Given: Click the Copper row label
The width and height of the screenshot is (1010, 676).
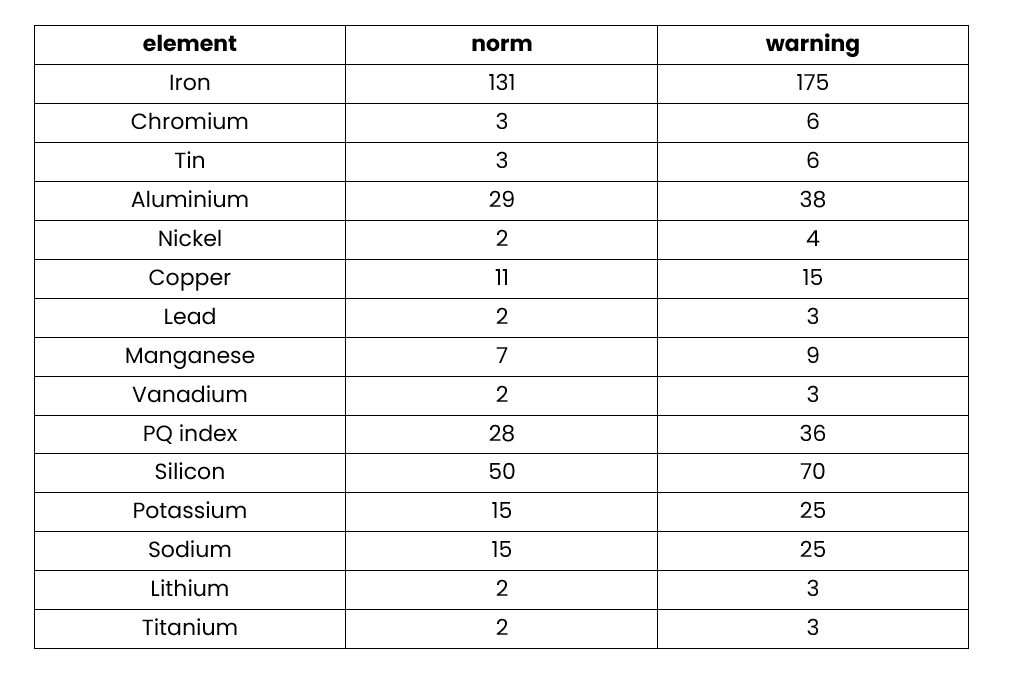Looking at the screenshot, I should [x=190, y=278].
